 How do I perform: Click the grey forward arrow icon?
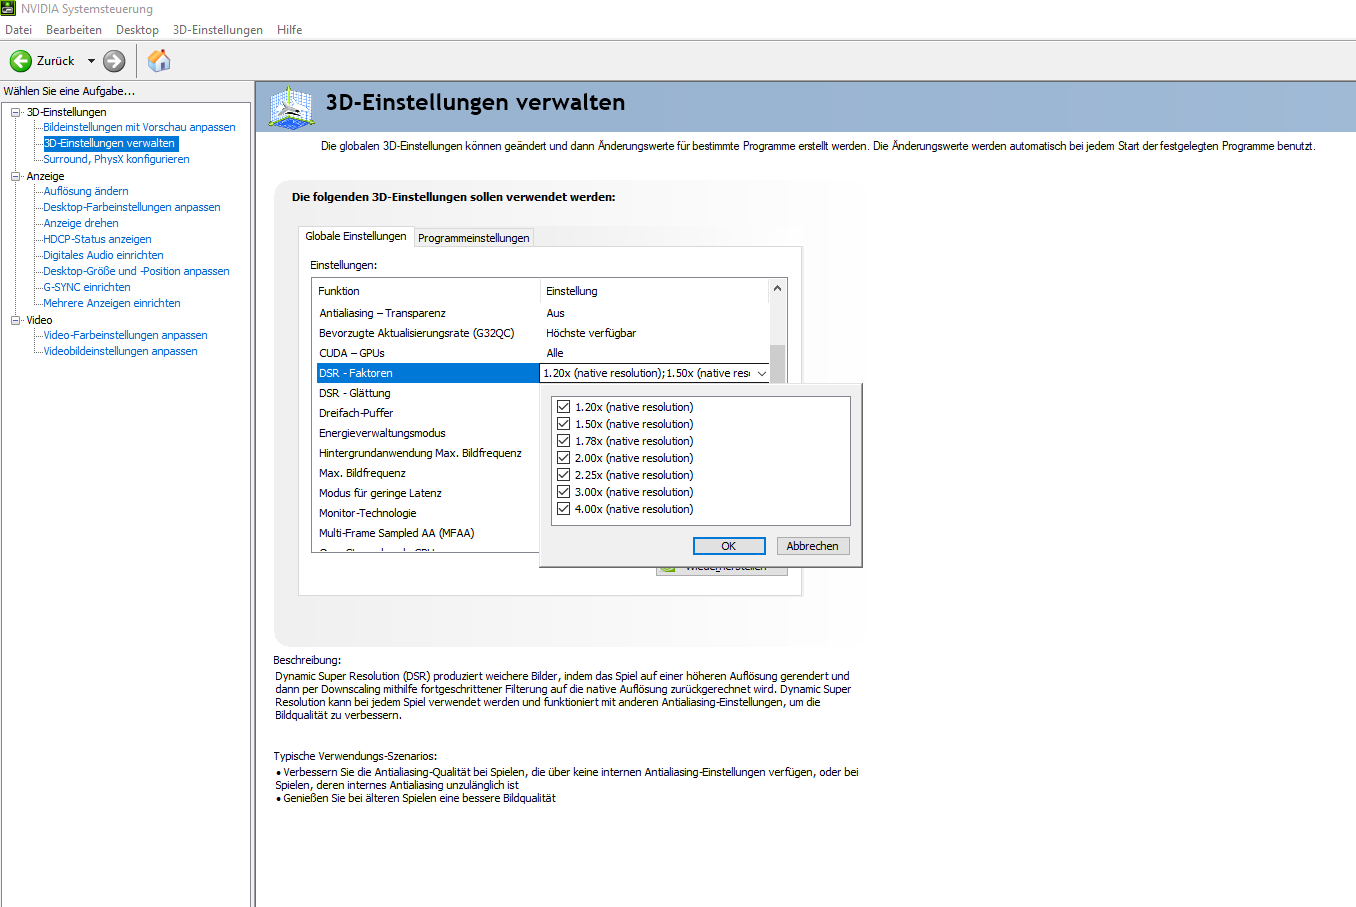click(115, 61)
